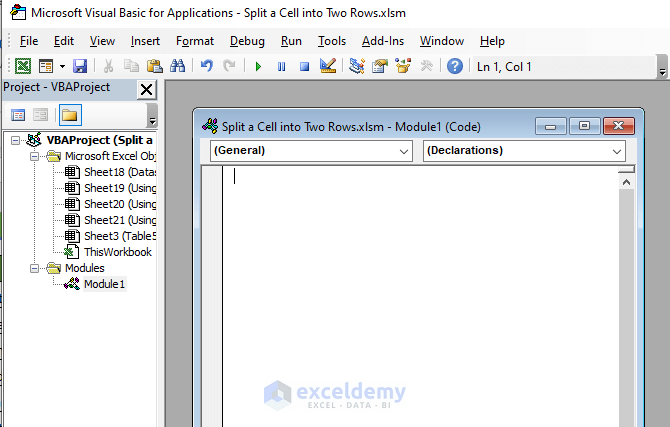Open the Insert menu
Screen dimensions: 670x427
pos(145,41)
